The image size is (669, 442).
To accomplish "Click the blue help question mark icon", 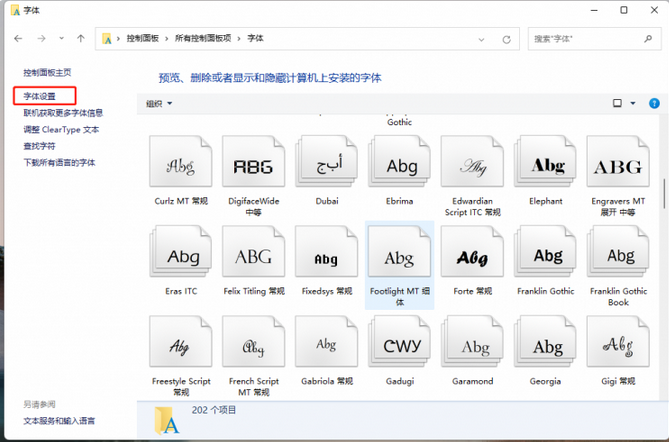I will coord(654,103).
